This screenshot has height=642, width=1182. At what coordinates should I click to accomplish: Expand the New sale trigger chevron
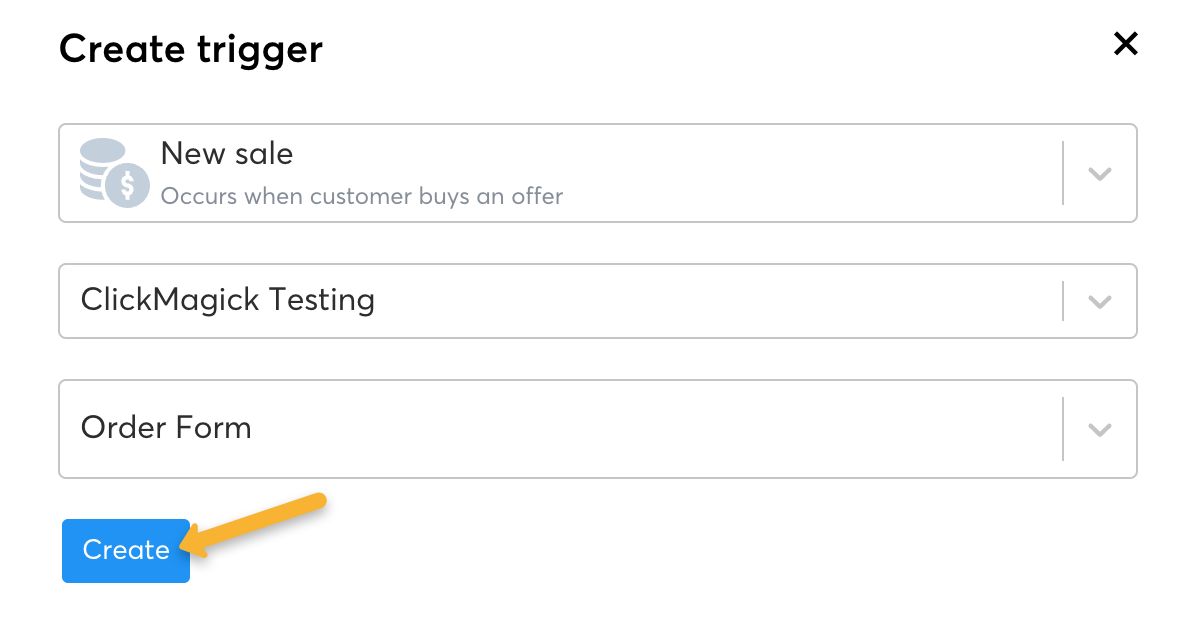(x=1100, y=174)
